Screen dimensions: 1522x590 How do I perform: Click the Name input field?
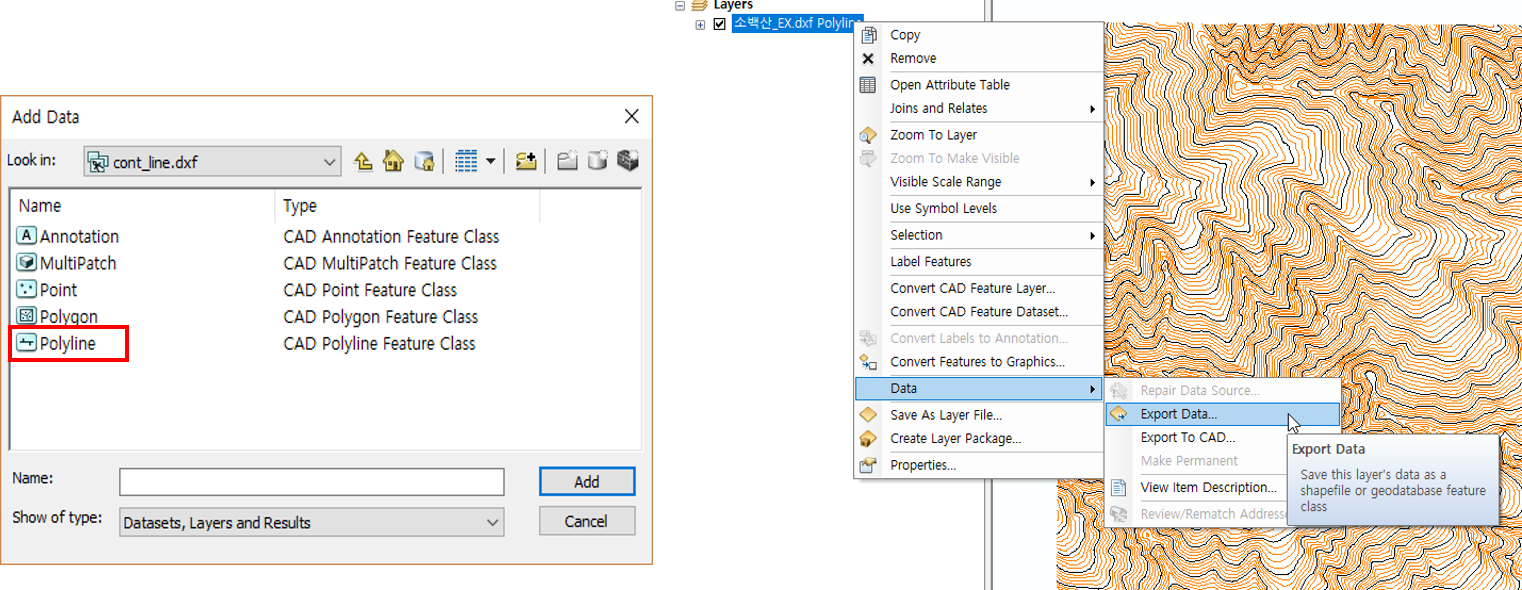click(312, 482)
